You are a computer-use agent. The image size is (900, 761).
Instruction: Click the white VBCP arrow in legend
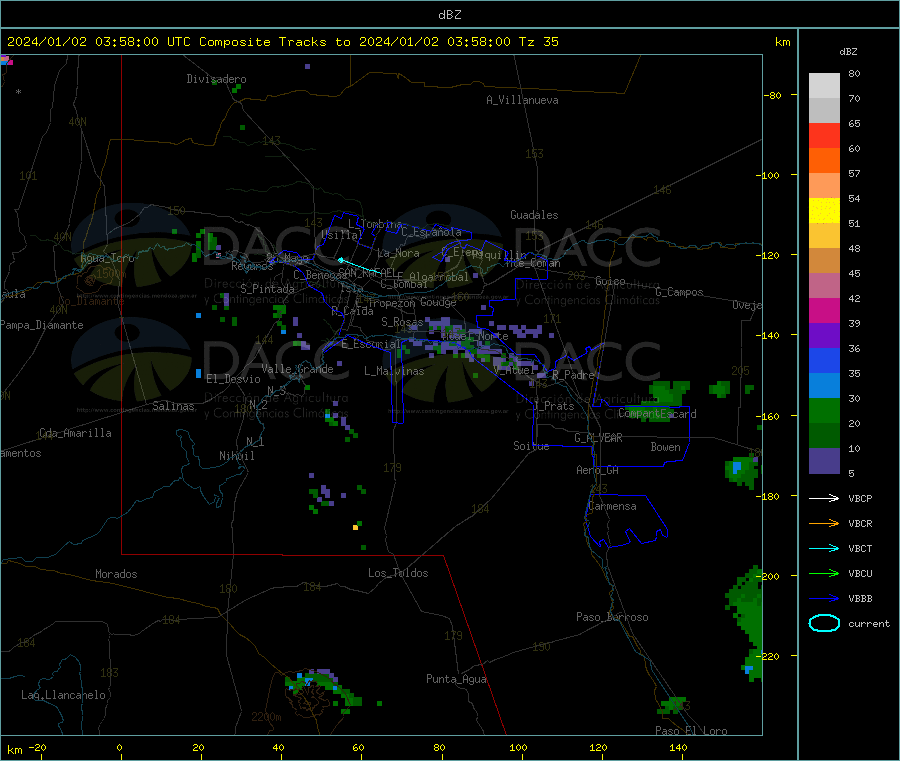[x=824, y=498]
